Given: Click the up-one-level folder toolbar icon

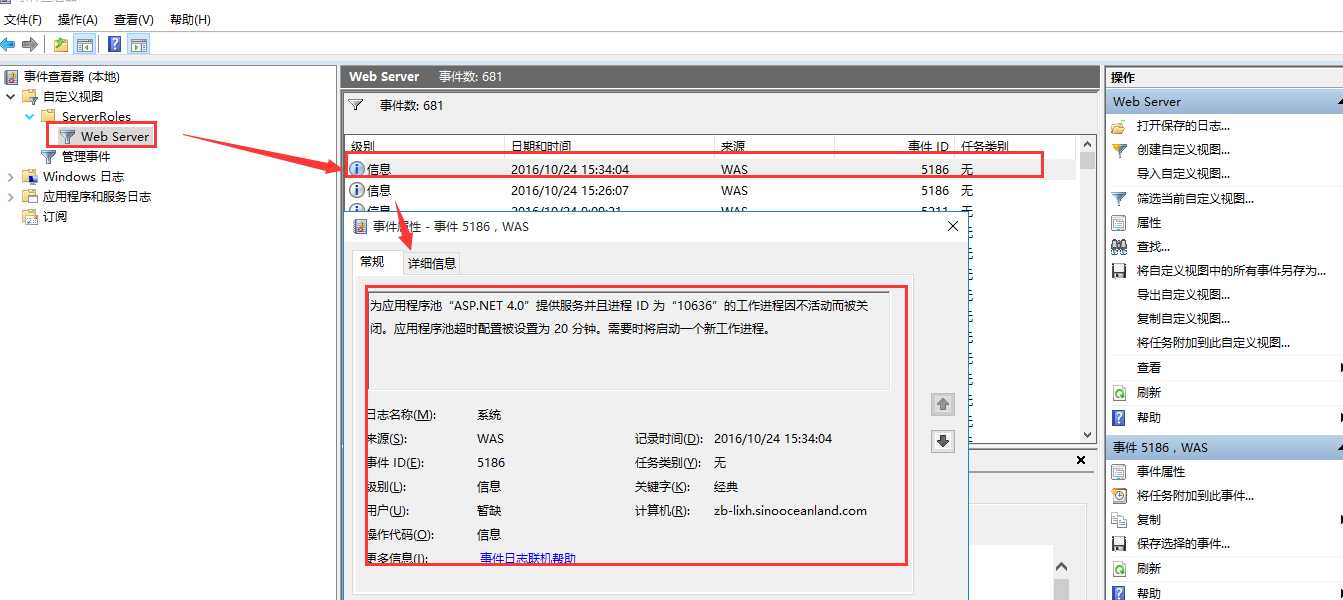Looking at the screenshot, I should [61, 45].
